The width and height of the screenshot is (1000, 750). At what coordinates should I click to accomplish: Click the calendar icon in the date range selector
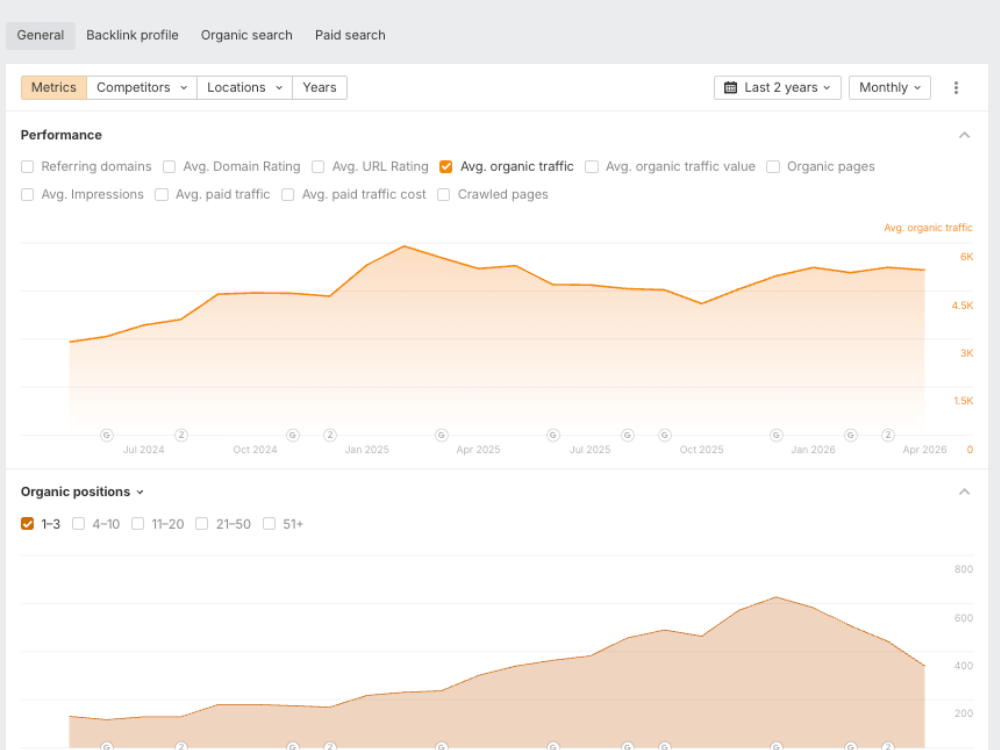(729, 87)
